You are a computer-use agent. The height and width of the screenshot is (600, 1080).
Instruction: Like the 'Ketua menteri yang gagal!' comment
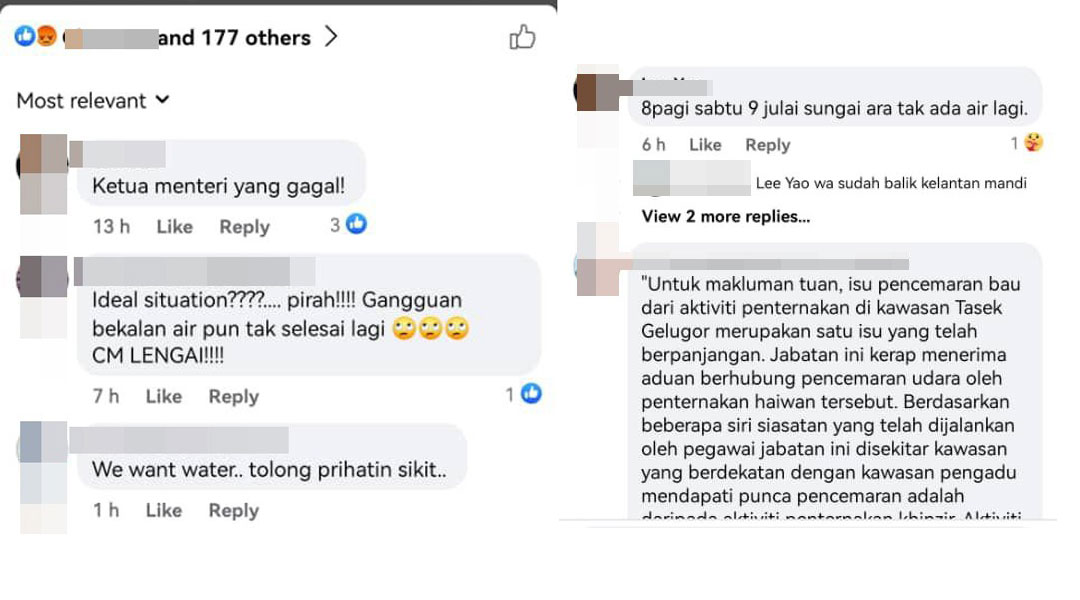(174, 227)
